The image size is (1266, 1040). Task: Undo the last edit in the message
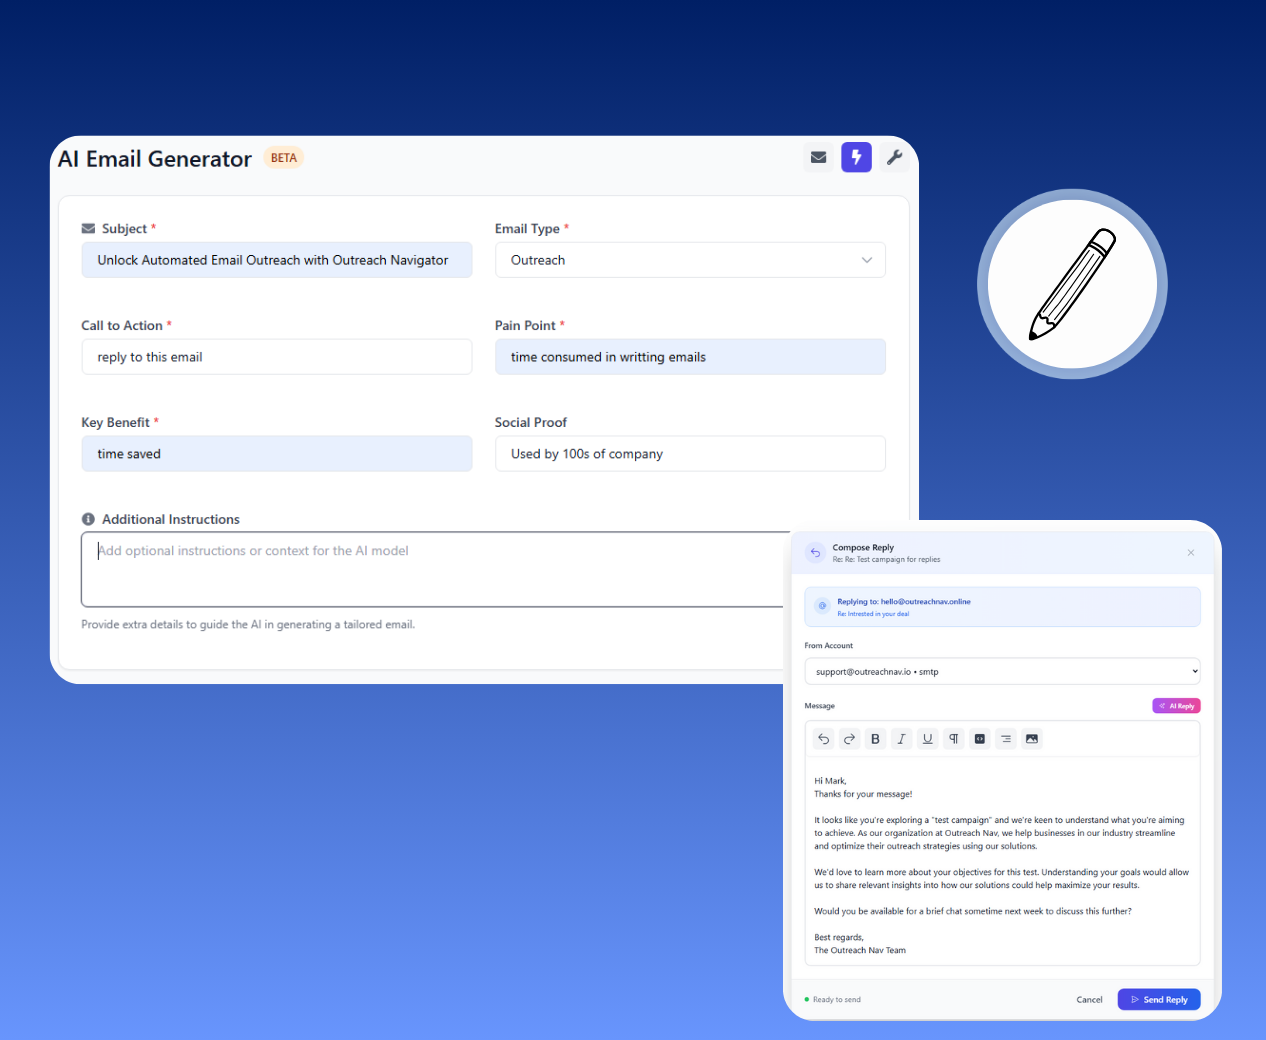[x=823, y=738]
